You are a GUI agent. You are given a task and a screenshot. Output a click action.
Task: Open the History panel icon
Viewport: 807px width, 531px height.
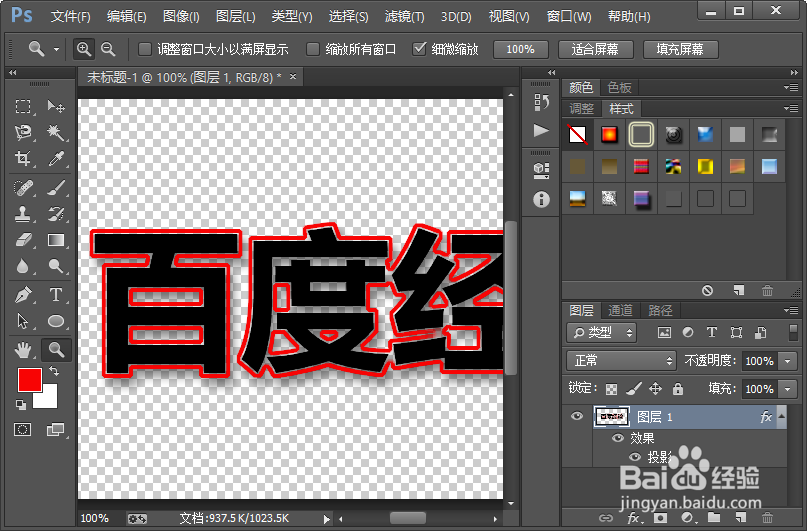tap(541, 102)
